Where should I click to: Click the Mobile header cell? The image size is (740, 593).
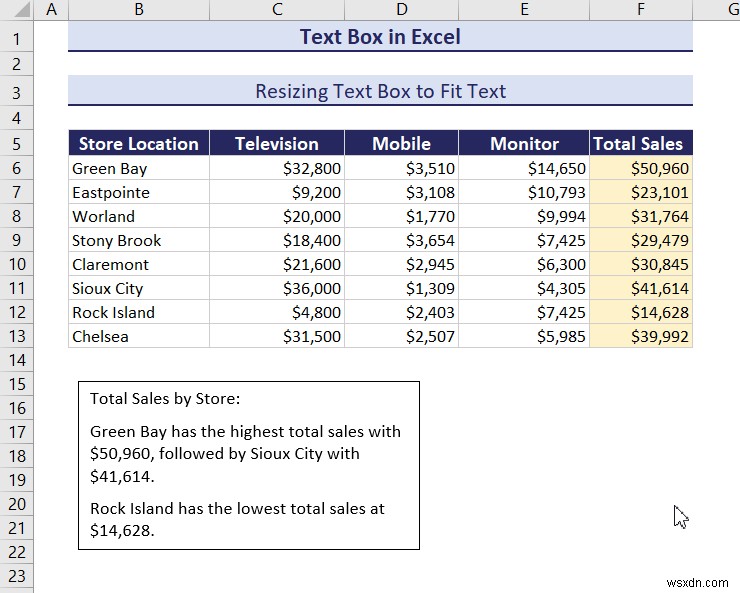coord(402,143)
